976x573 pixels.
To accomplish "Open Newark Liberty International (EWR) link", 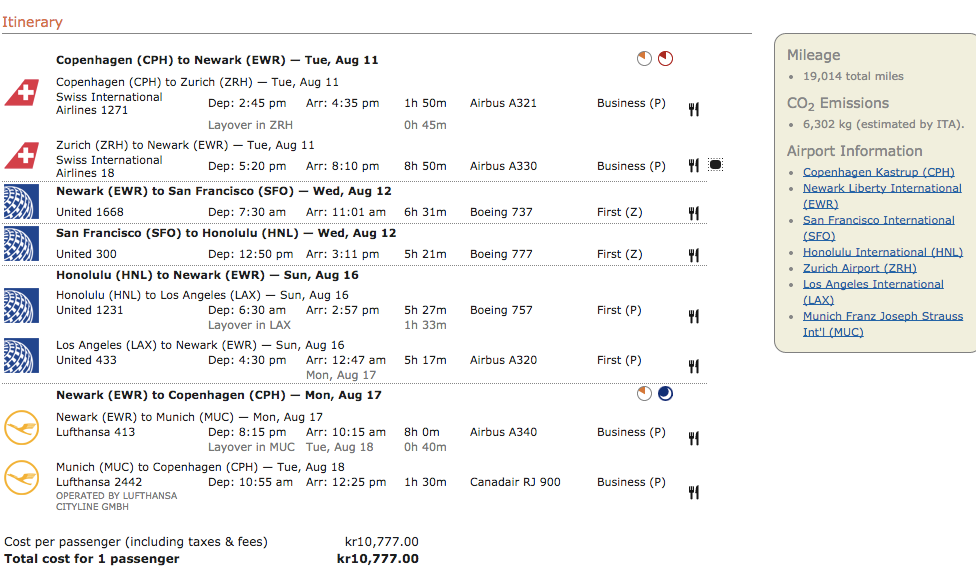I will tap(882, 188).
